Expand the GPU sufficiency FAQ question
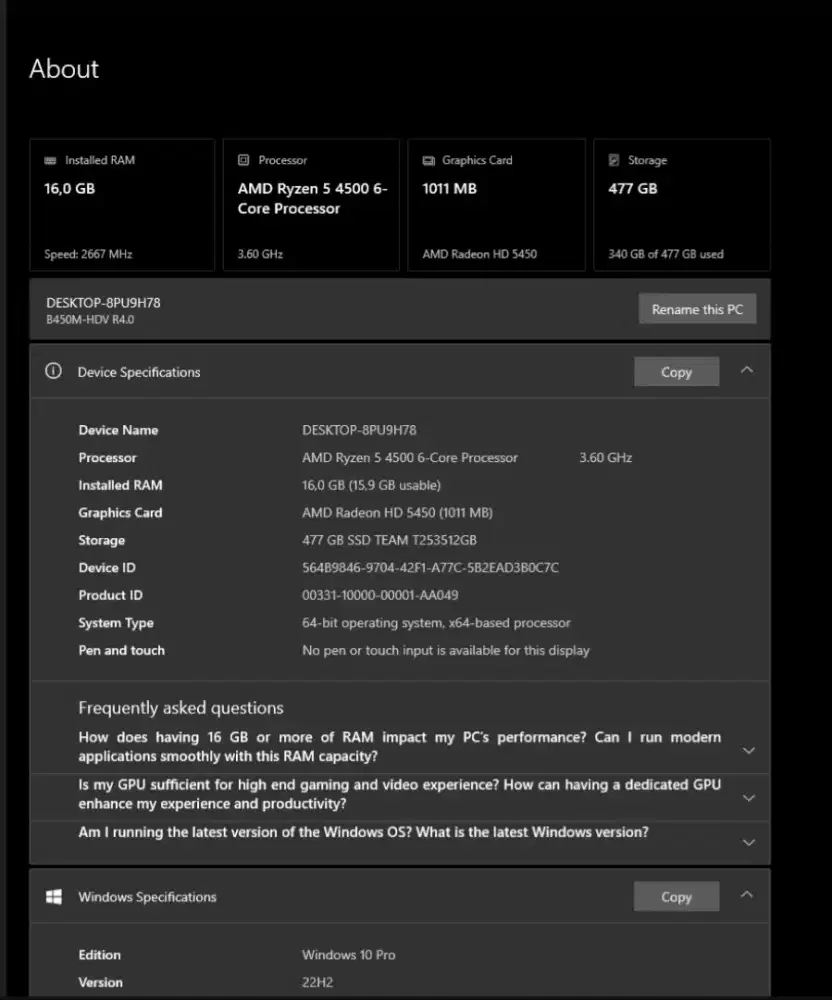The image size is (832, 1000). [748, 797]
